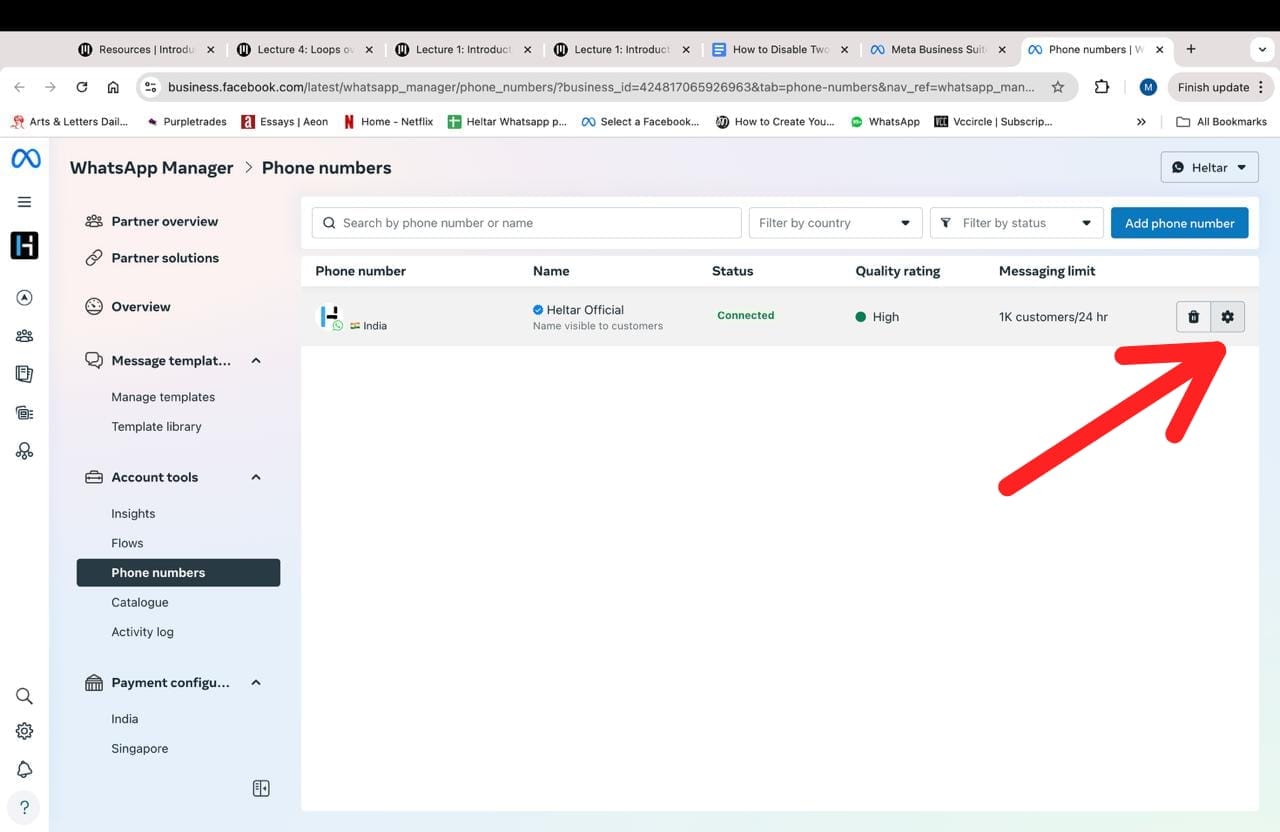Click the Add phone number button
The image size is (1280, 832).
(1179, 223)
